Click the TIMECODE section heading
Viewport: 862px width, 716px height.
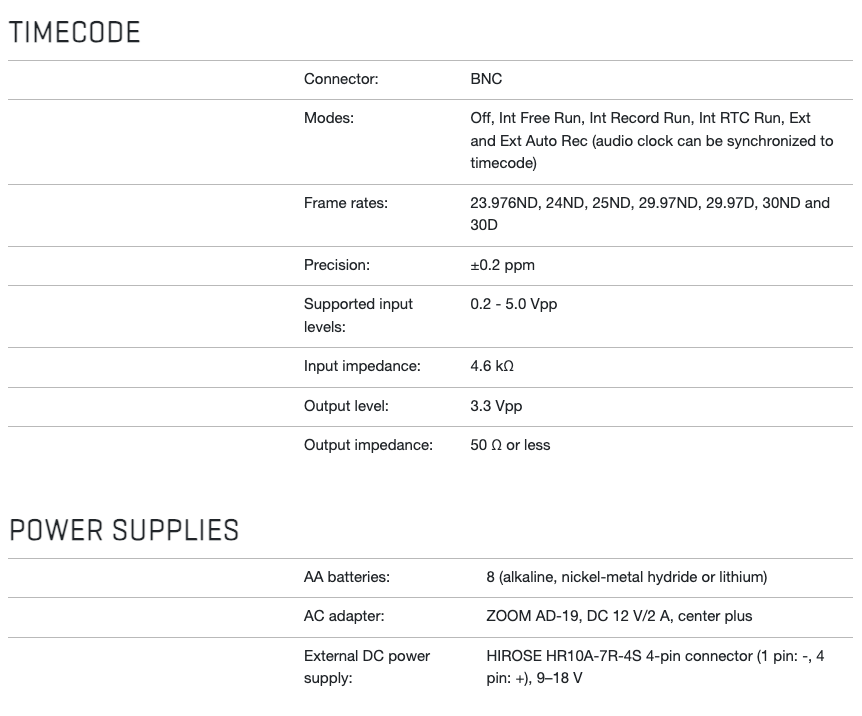click(x=75, y=32)
